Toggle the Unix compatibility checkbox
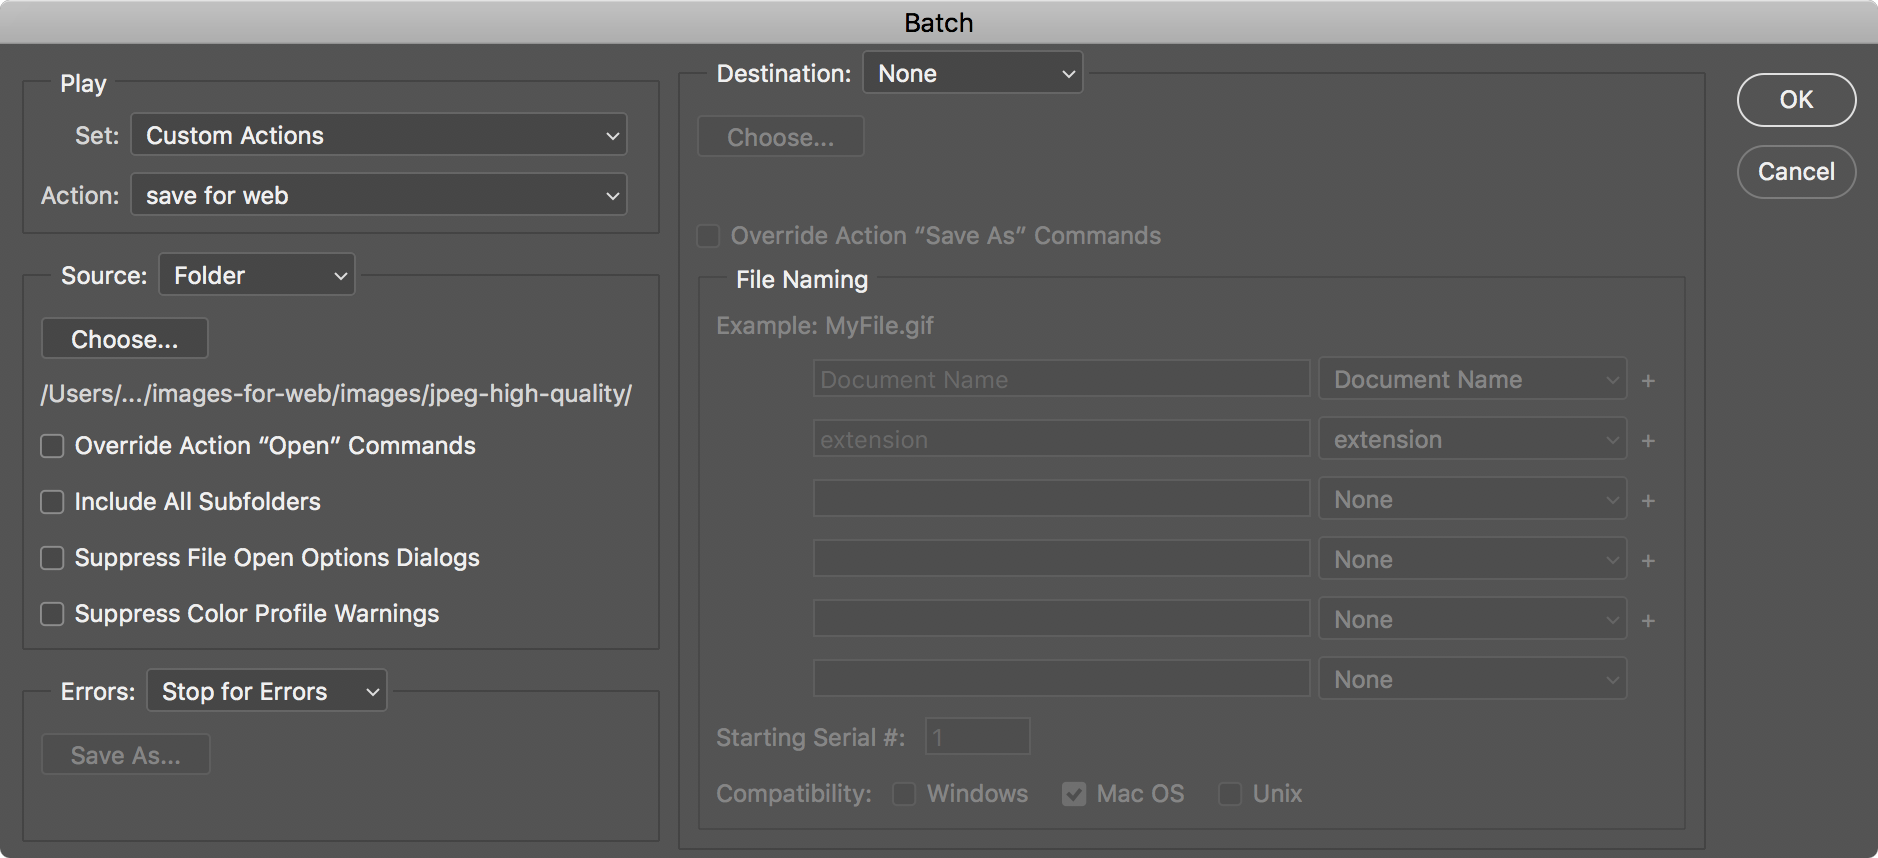The width and height of the screenshot is (1878, 858). pyautogui.click(x=1230, y=794)
